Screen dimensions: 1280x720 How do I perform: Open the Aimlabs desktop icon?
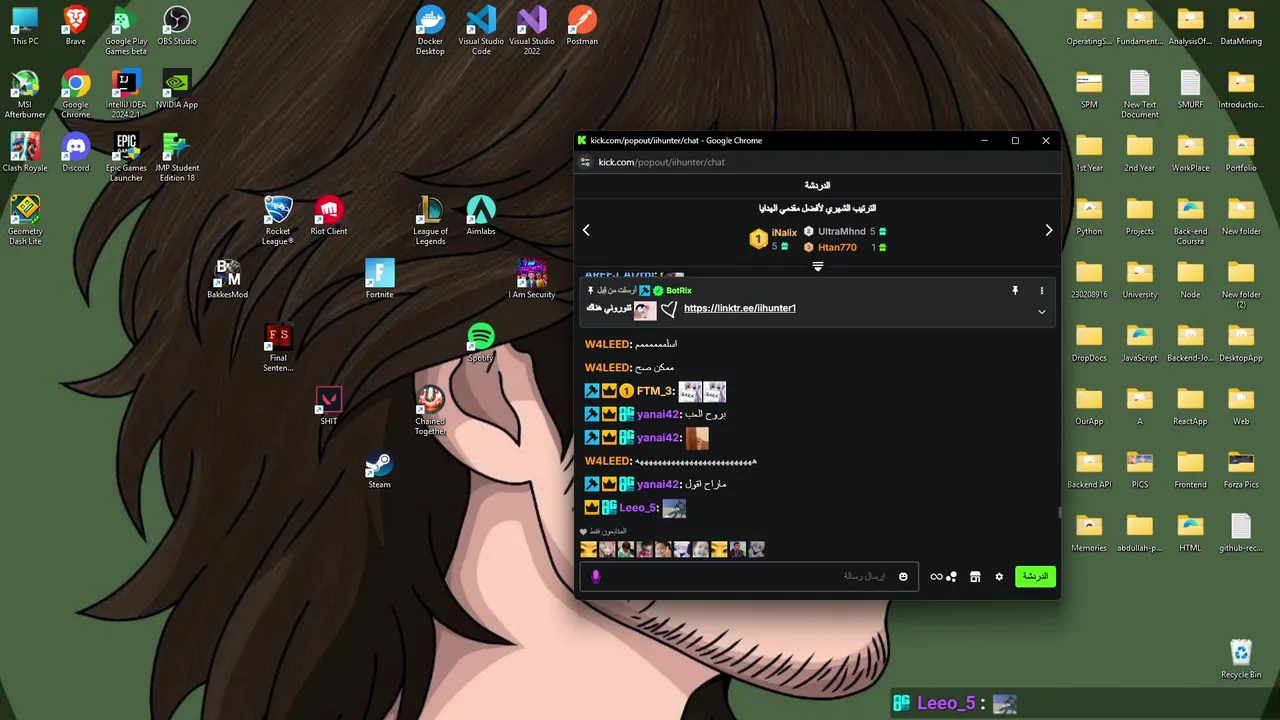(x=481, y=216)
